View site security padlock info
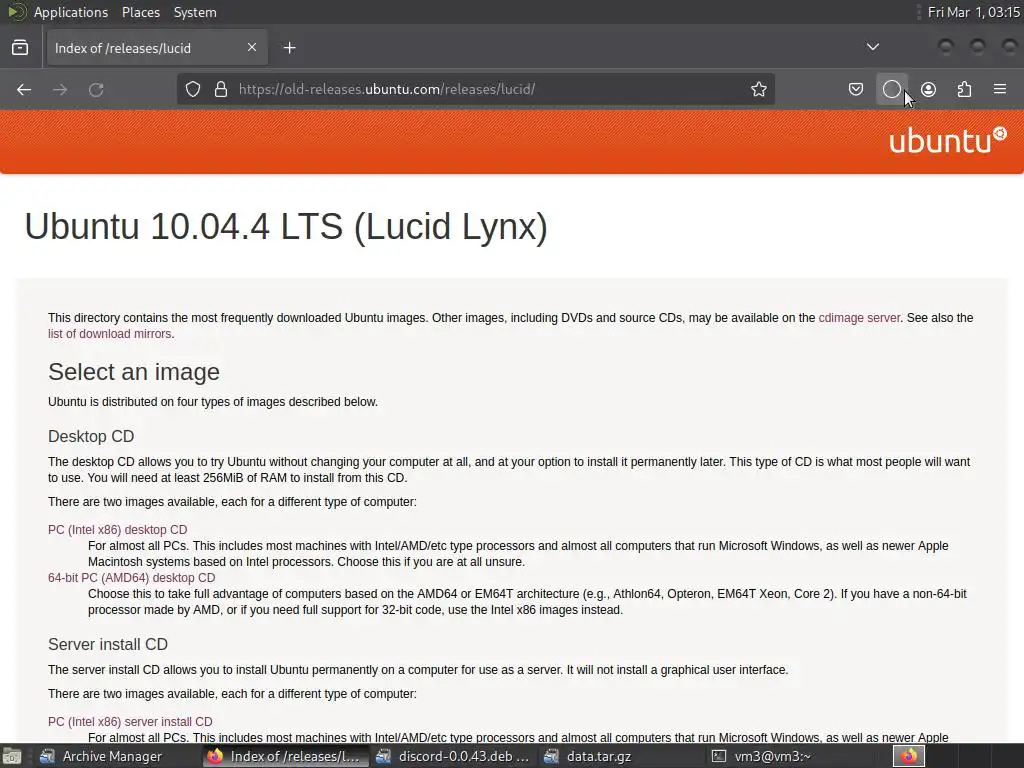The height and width of the screenshot is (768, 1024). 221,89
